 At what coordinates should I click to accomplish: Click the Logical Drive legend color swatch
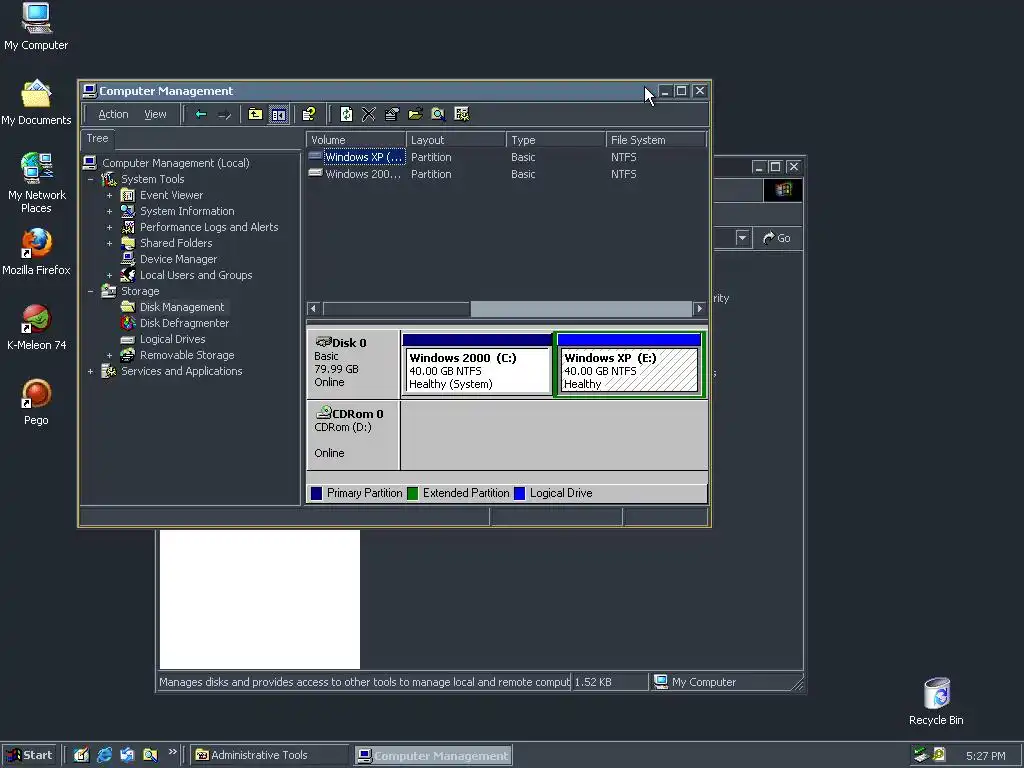[x=520, y=493]
